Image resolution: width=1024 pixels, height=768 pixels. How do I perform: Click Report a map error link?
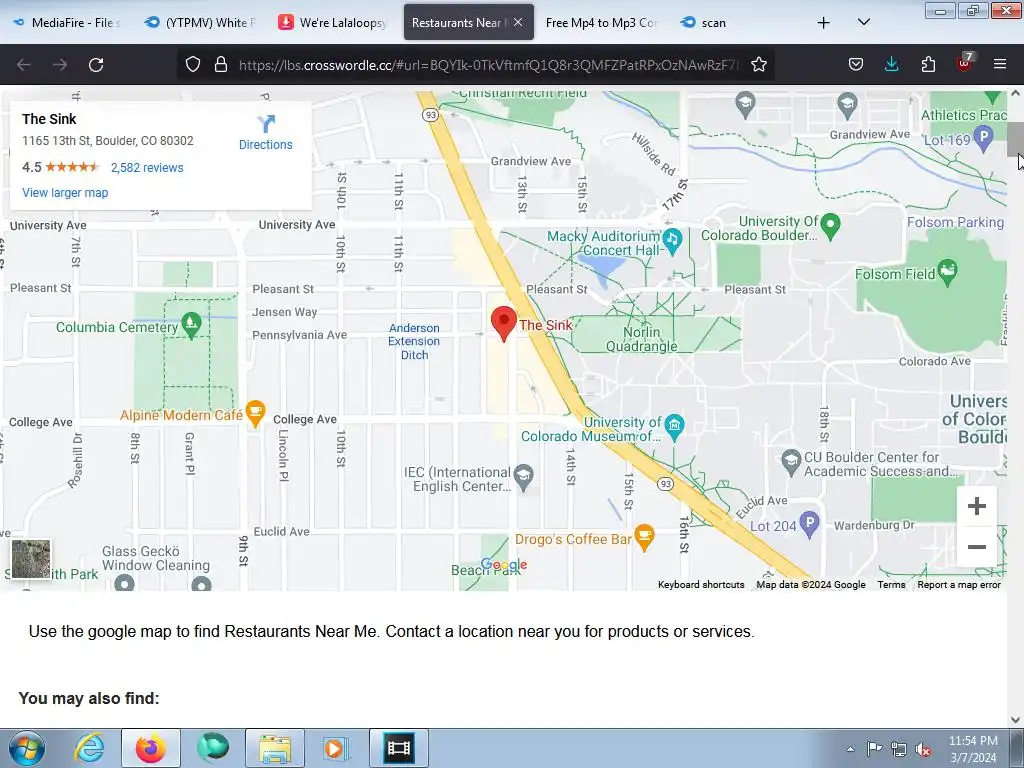[x=959, y=584]
